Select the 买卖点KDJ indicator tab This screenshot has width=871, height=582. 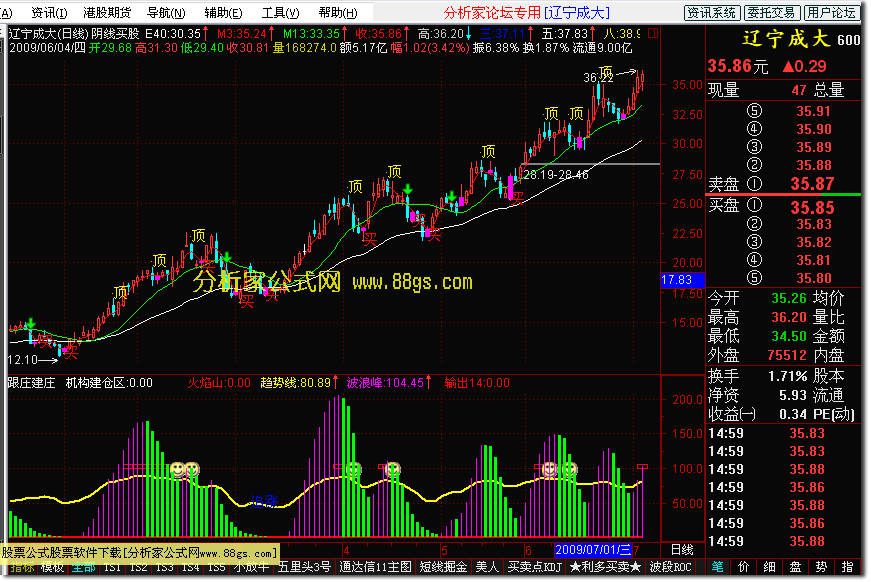point(534,567)
